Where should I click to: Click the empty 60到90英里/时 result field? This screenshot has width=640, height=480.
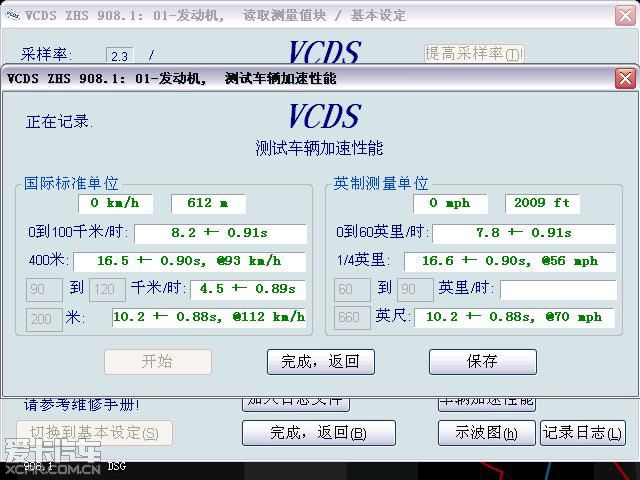pos(558,290)
